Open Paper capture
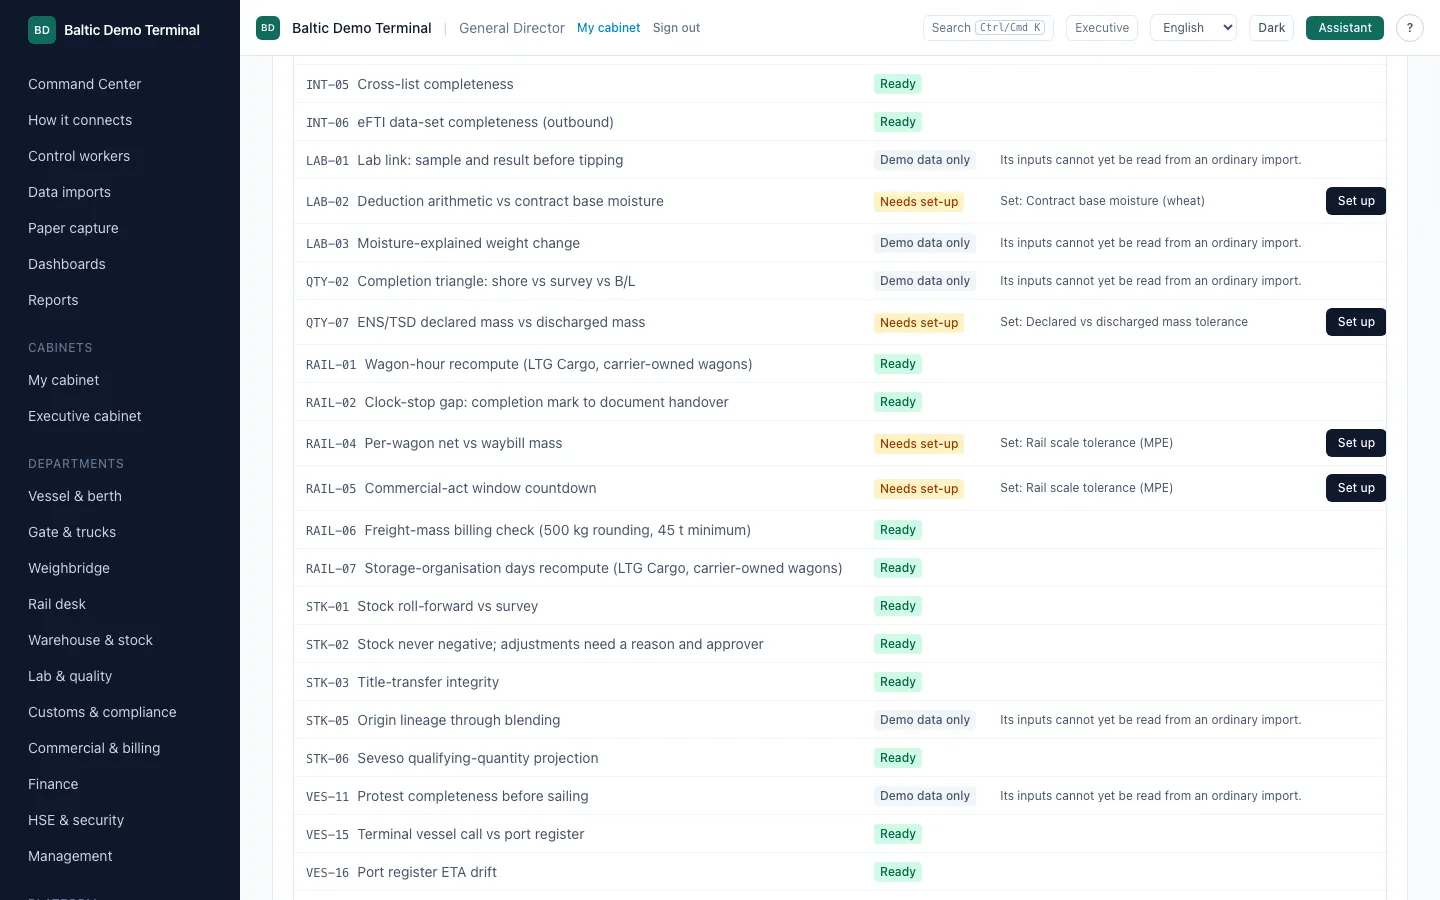 [73, 228]
